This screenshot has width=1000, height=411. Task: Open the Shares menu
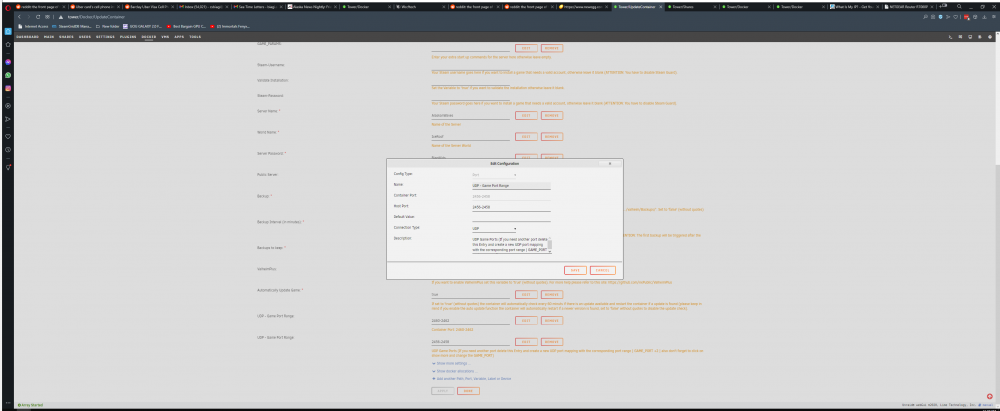point(66,37)
